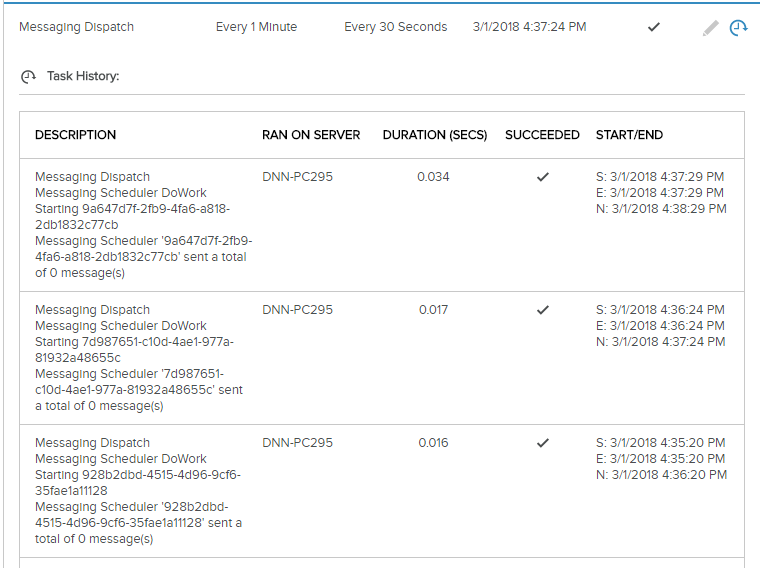Viewport: 760px width, 568px height.
Task: Click the 0.017 duration value
Action: pos(433,310)
